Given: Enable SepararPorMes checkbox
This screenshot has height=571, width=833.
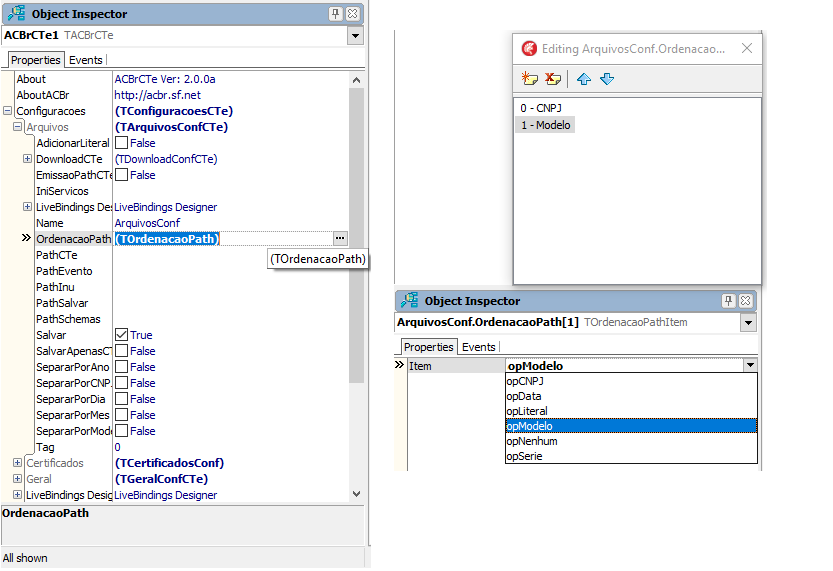Looking at the screenshot, I should pyautogui.click(x=122, y=415).
